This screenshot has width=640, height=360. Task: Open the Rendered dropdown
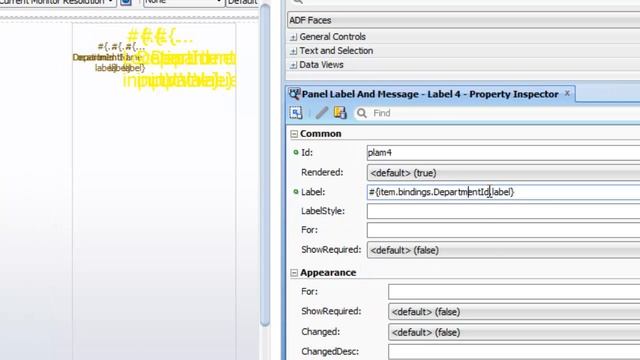503,173
